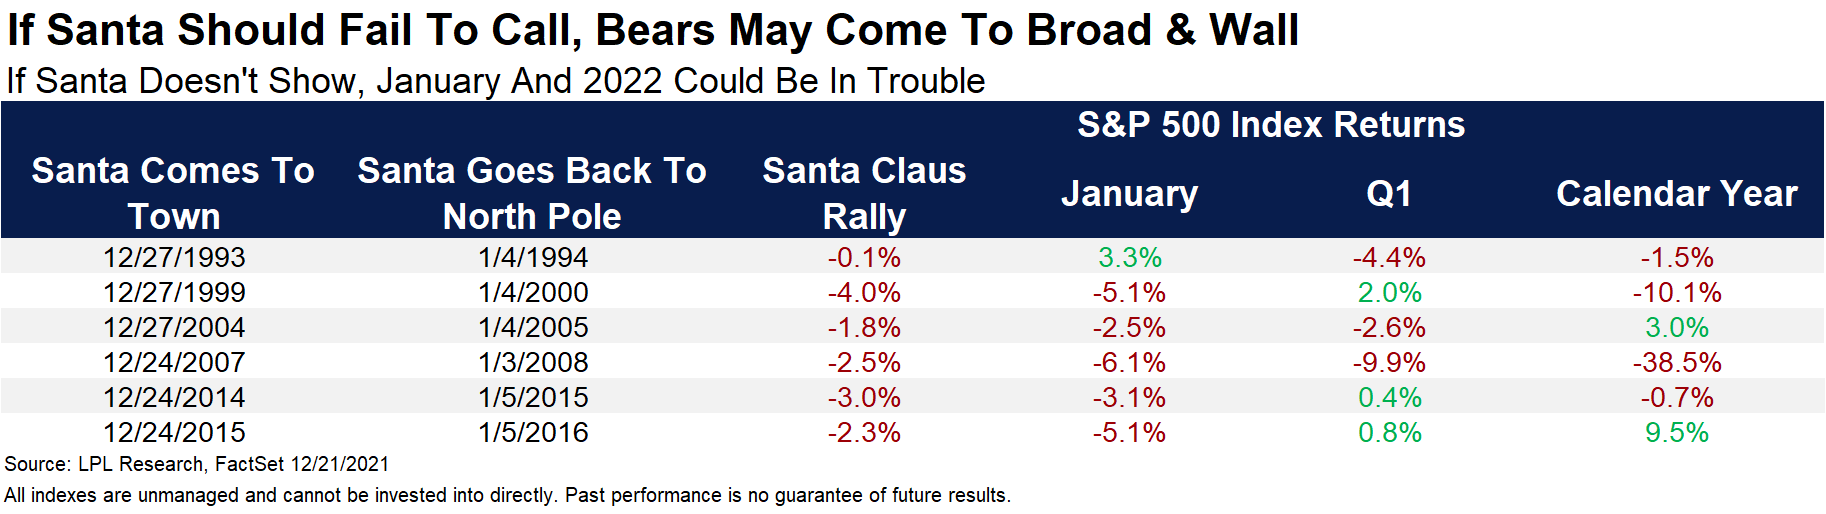Select the S&P 500 Index Returns header
1826x514 pixels.
pyautogui.click(x=1270, y=125)
